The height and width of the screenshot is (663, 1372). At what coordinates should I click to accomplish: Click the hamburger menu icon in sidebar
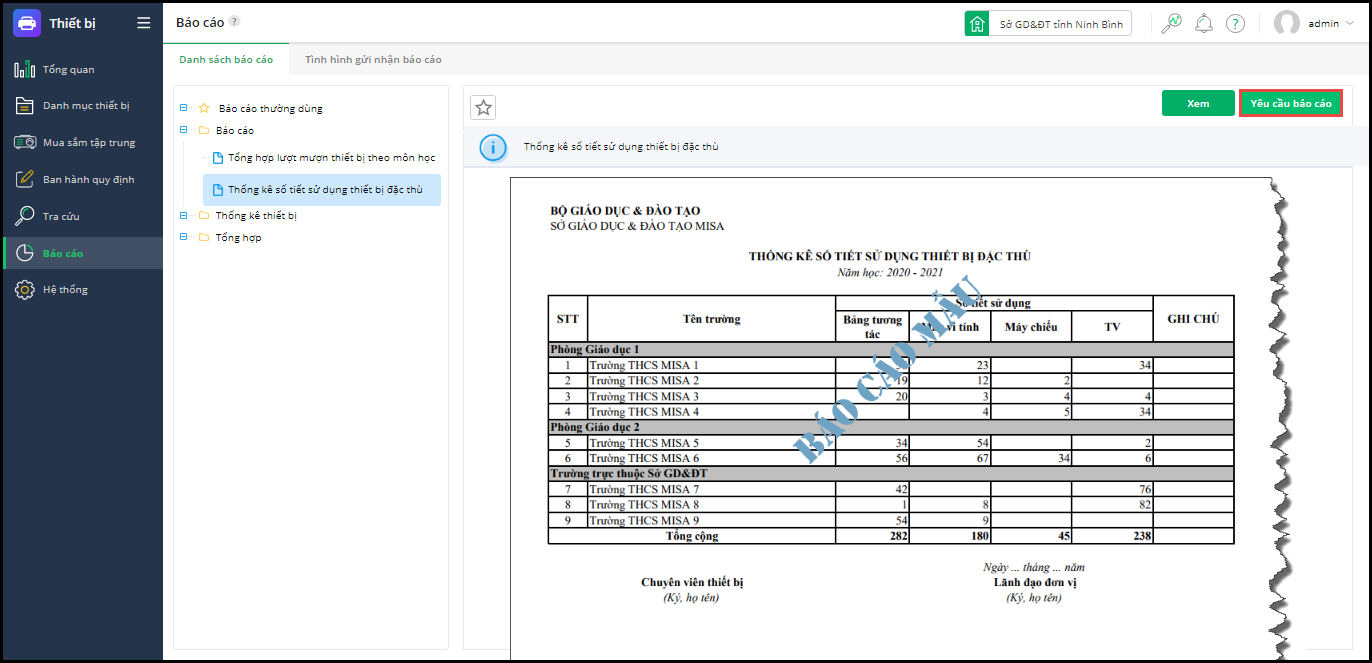point(144,23)
